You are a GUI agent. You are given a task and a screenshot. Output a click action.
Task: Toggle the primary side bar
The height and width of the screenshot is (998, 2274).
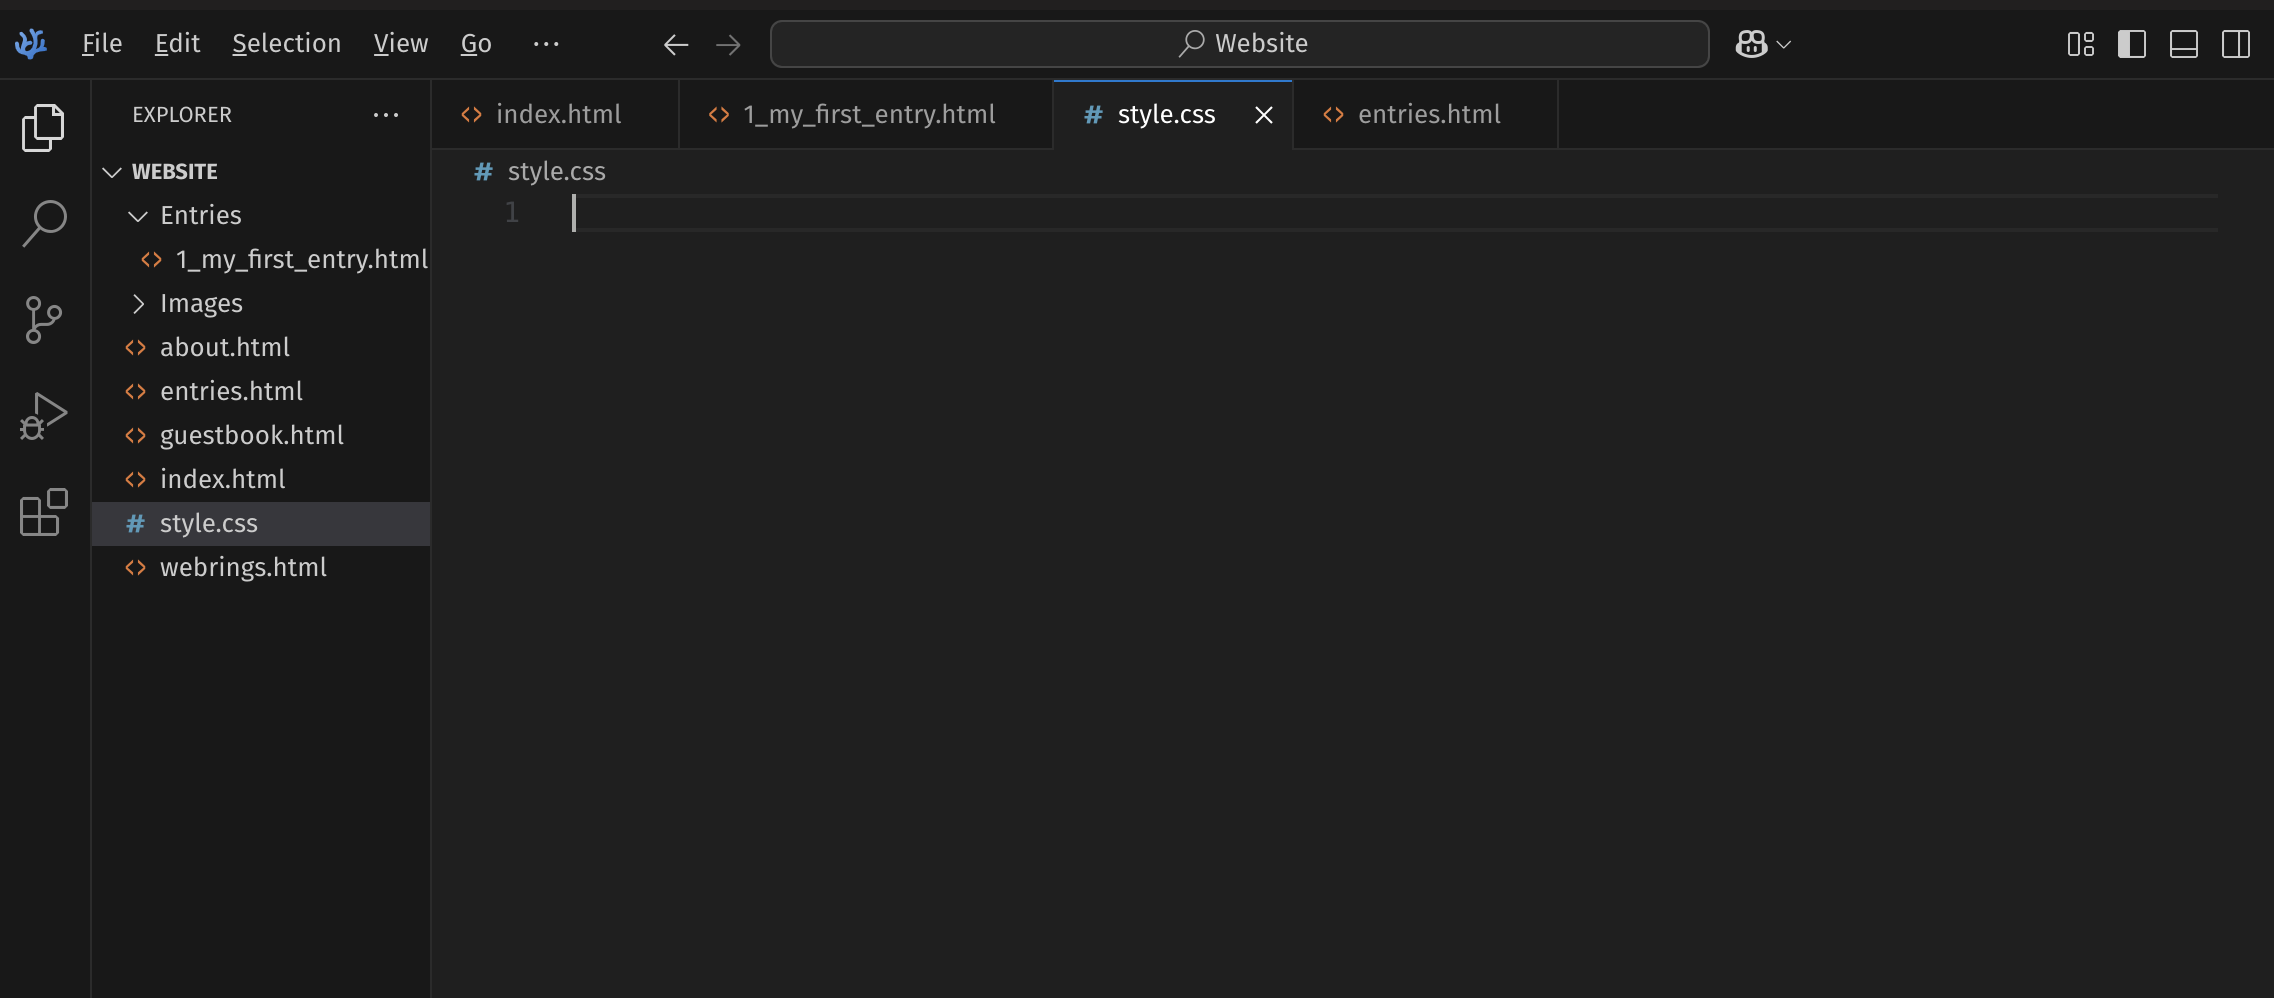click(2131, 44)
